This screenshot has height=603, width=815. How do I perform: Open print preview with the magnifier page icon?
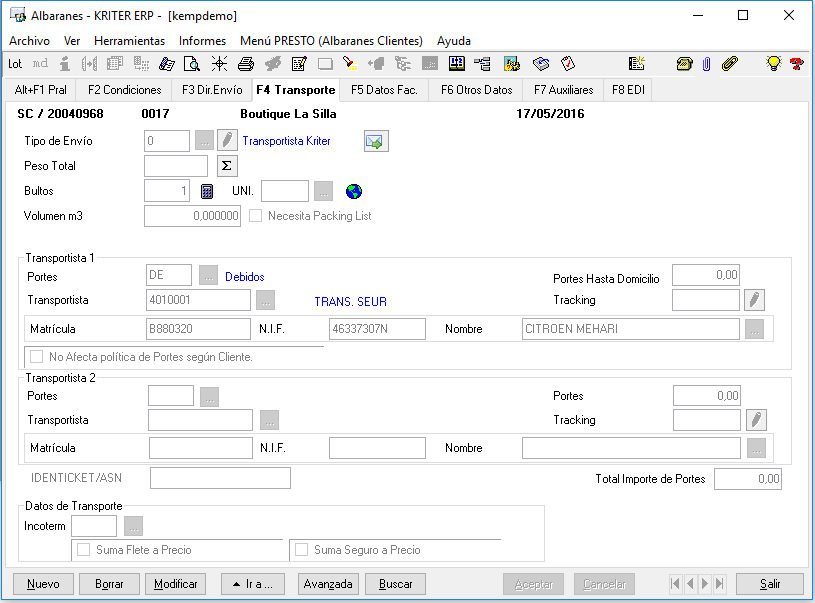tap(192, 64)
